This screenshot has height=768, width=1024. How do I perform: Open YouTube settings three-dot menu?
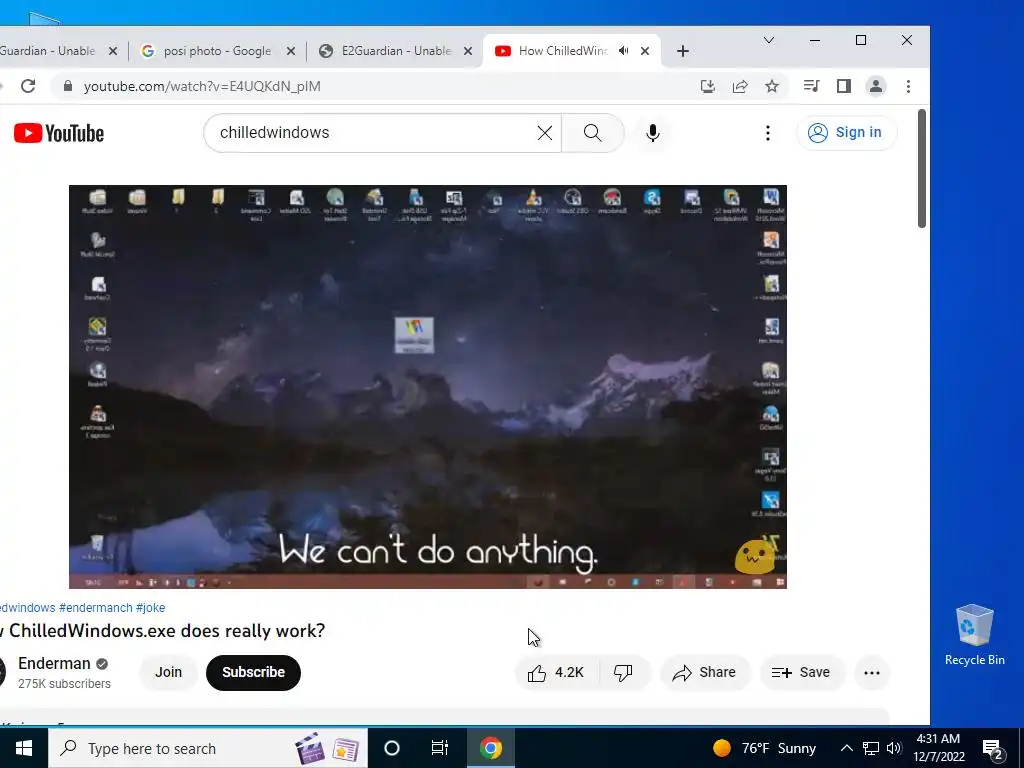coord(768,133)
